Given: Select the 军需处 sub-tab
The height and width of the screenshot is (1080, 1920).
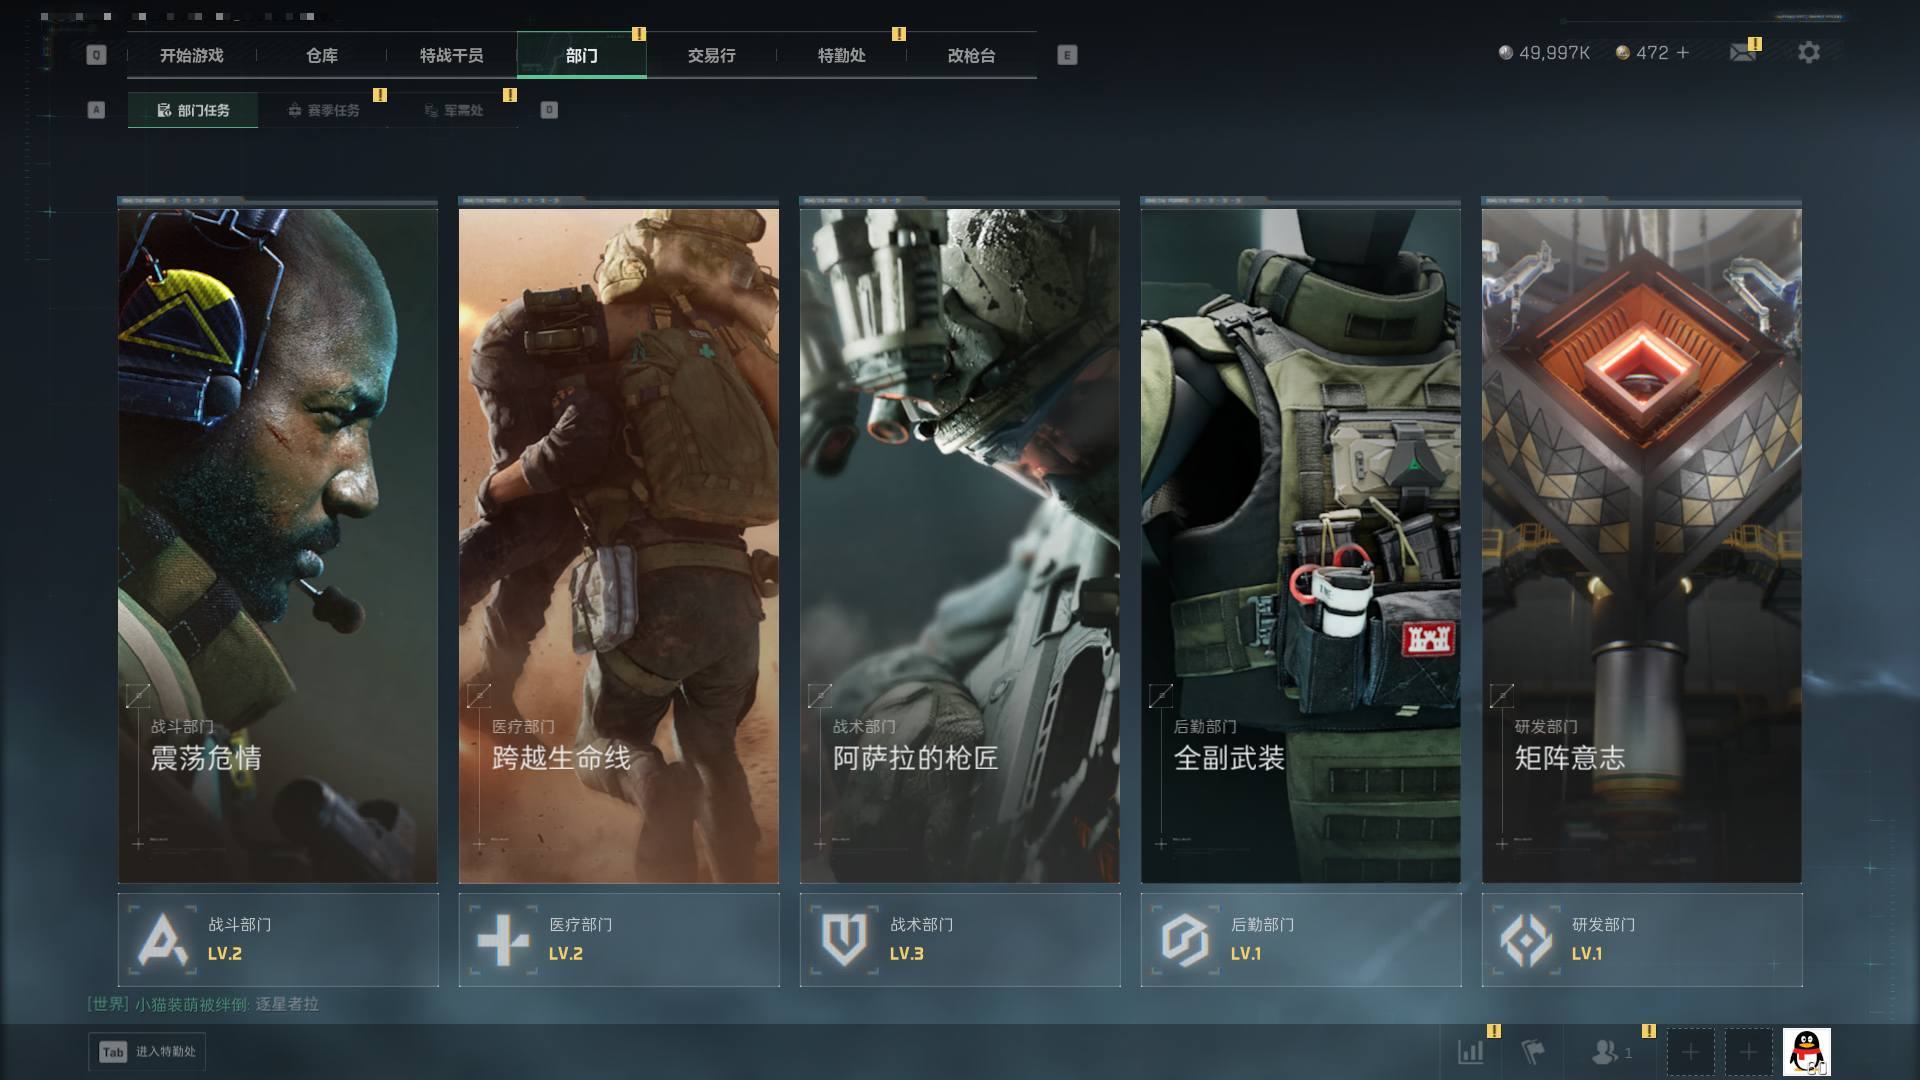Looking at the screenshot, I should [453, 110].
